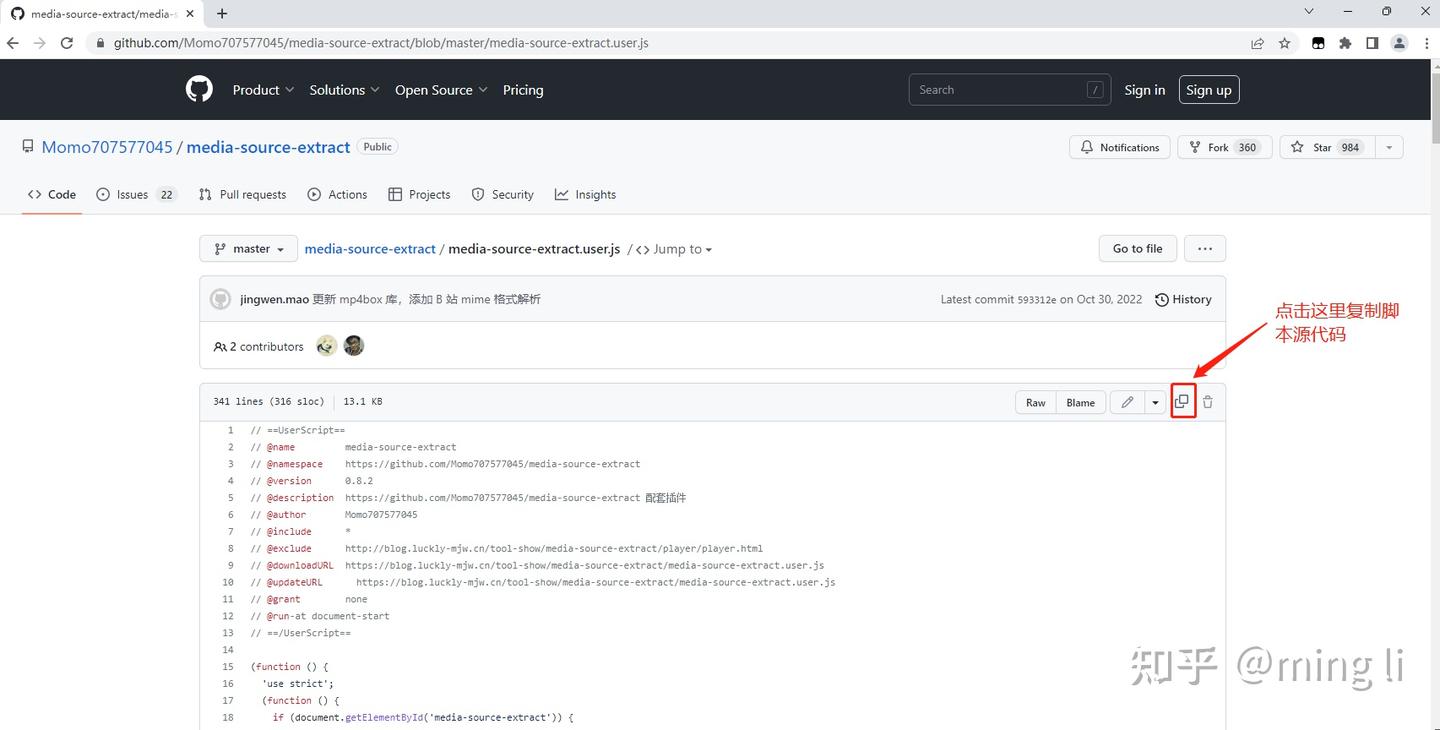Copy raw file contents icon

tap(1182, 402)
